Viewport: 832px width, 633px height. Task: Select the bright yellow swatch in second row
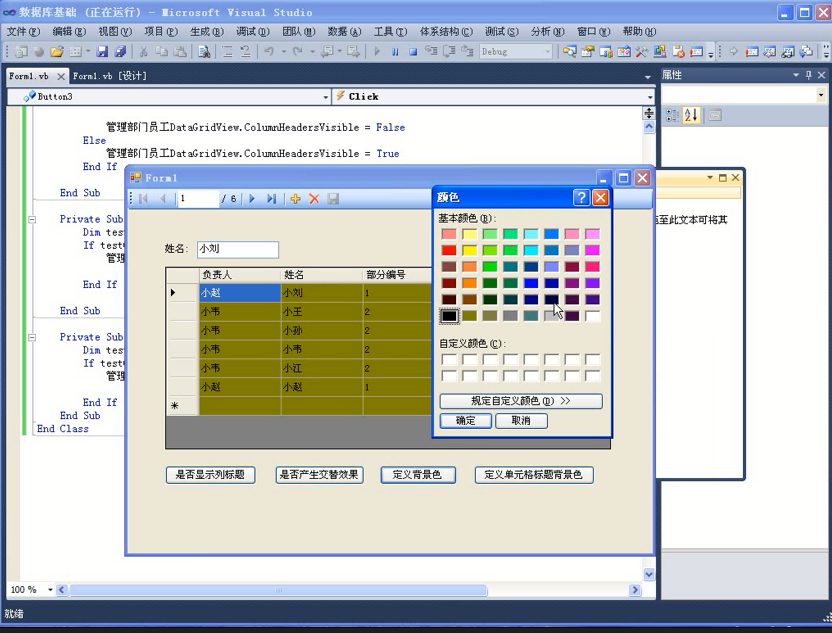470,250
